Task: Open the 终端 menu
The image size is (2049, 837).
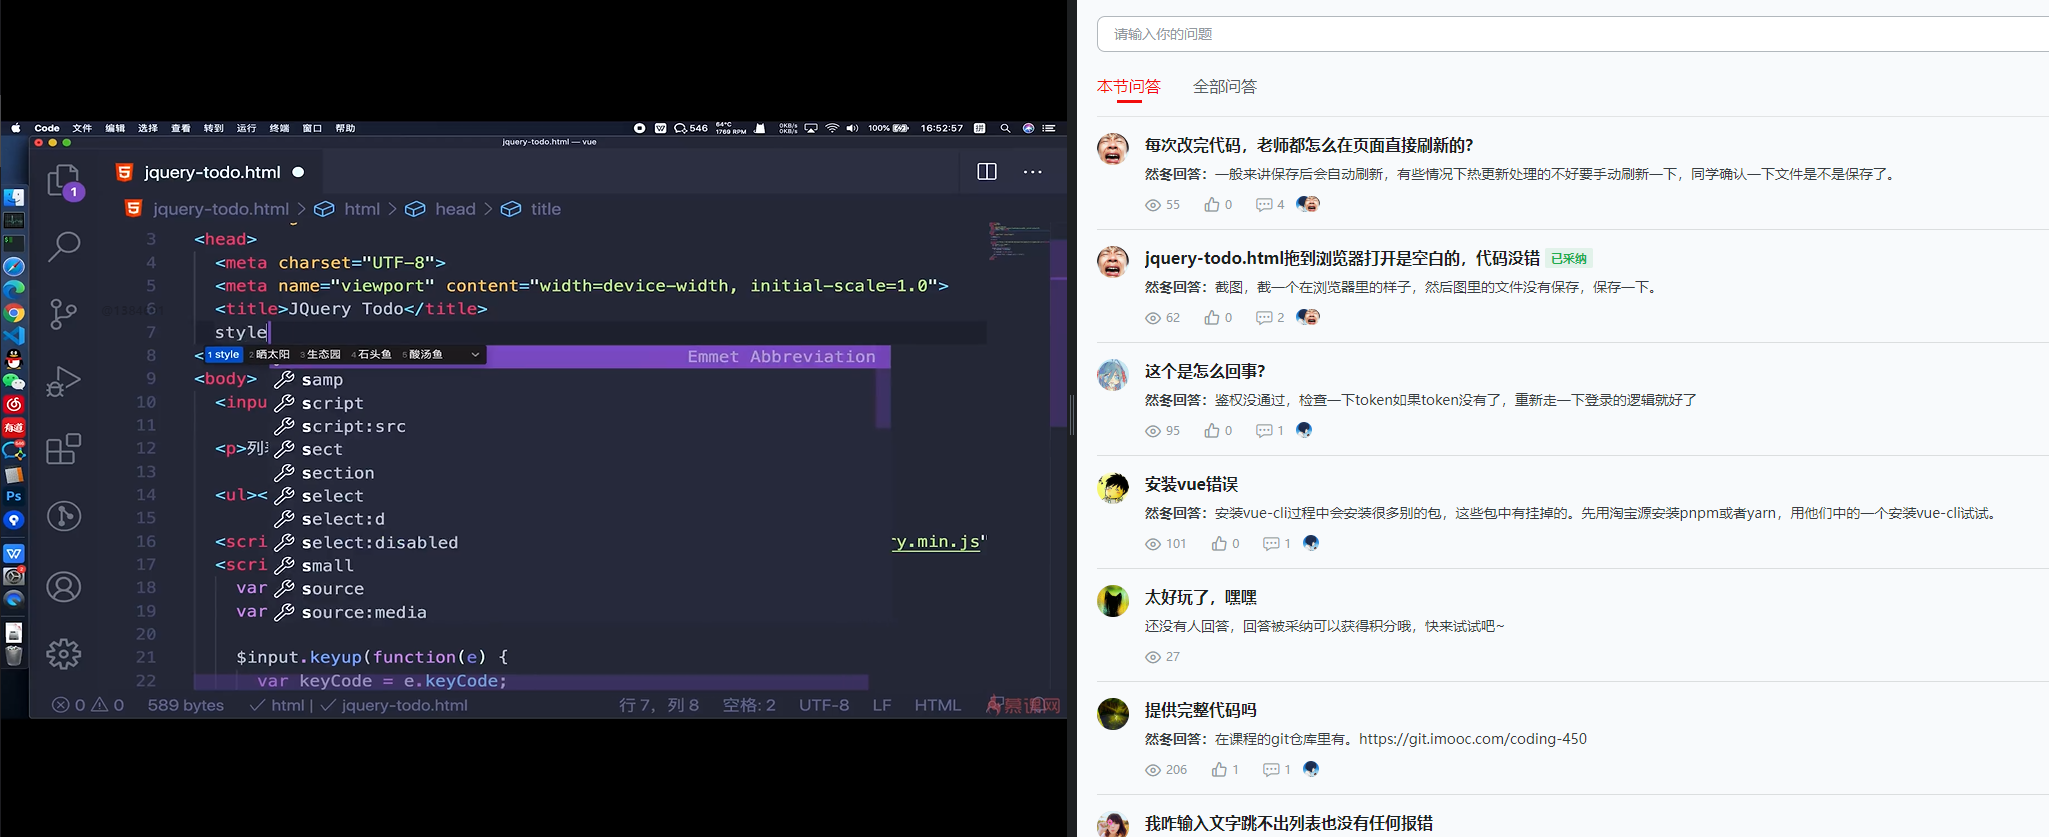Action: pyautogui.click(x=279, y=128)
